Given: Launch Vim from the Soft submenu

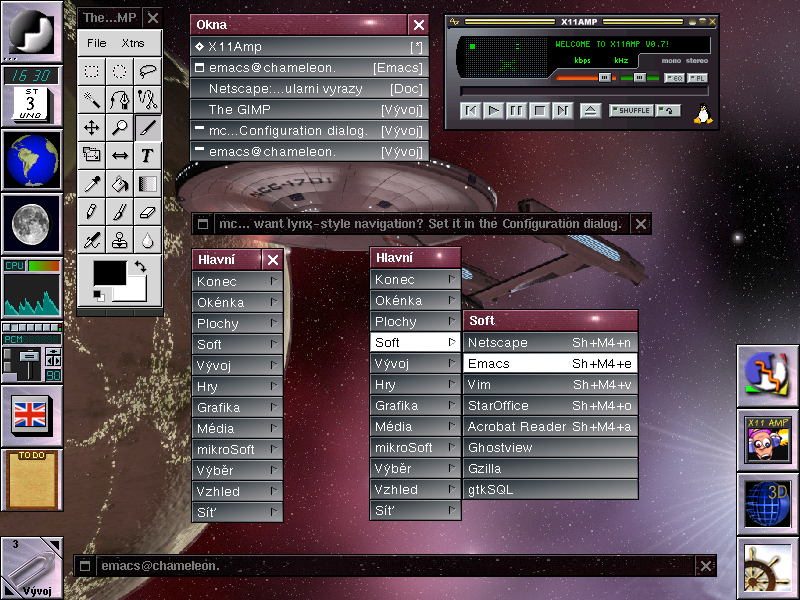Looking at the screenshot, I should tap(551, 384).
